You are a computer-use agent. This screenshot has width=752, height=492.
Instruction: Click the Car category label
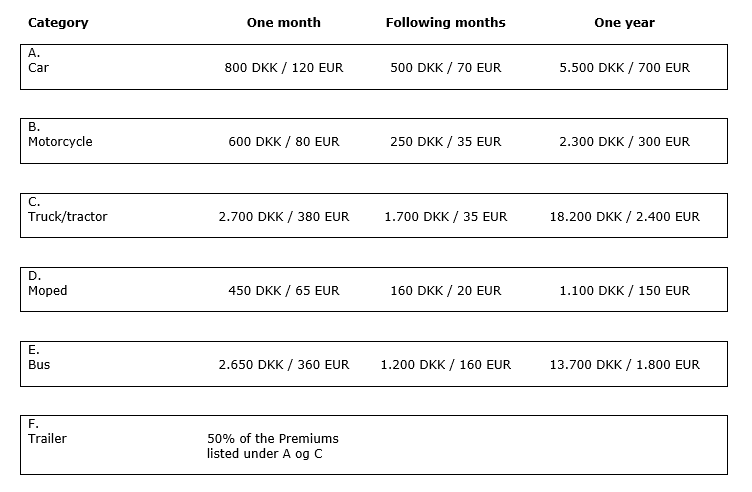click(38, 68)
